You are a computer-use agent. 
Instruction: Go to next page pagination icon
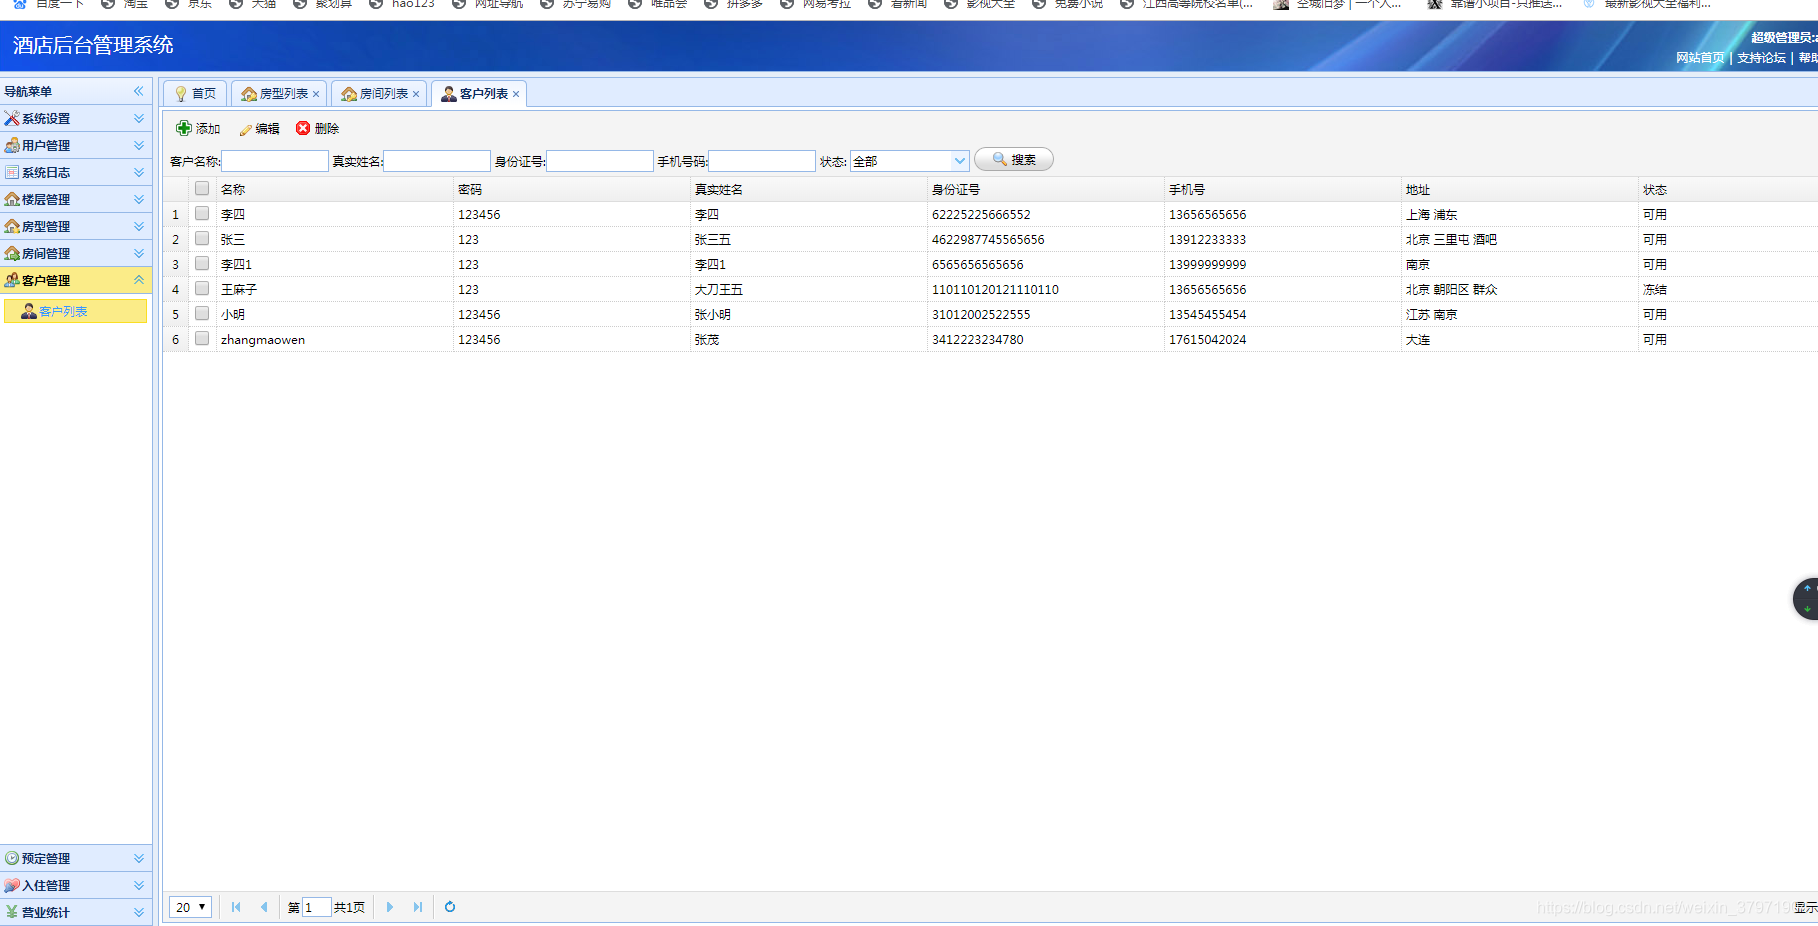[x=390, y=907]
